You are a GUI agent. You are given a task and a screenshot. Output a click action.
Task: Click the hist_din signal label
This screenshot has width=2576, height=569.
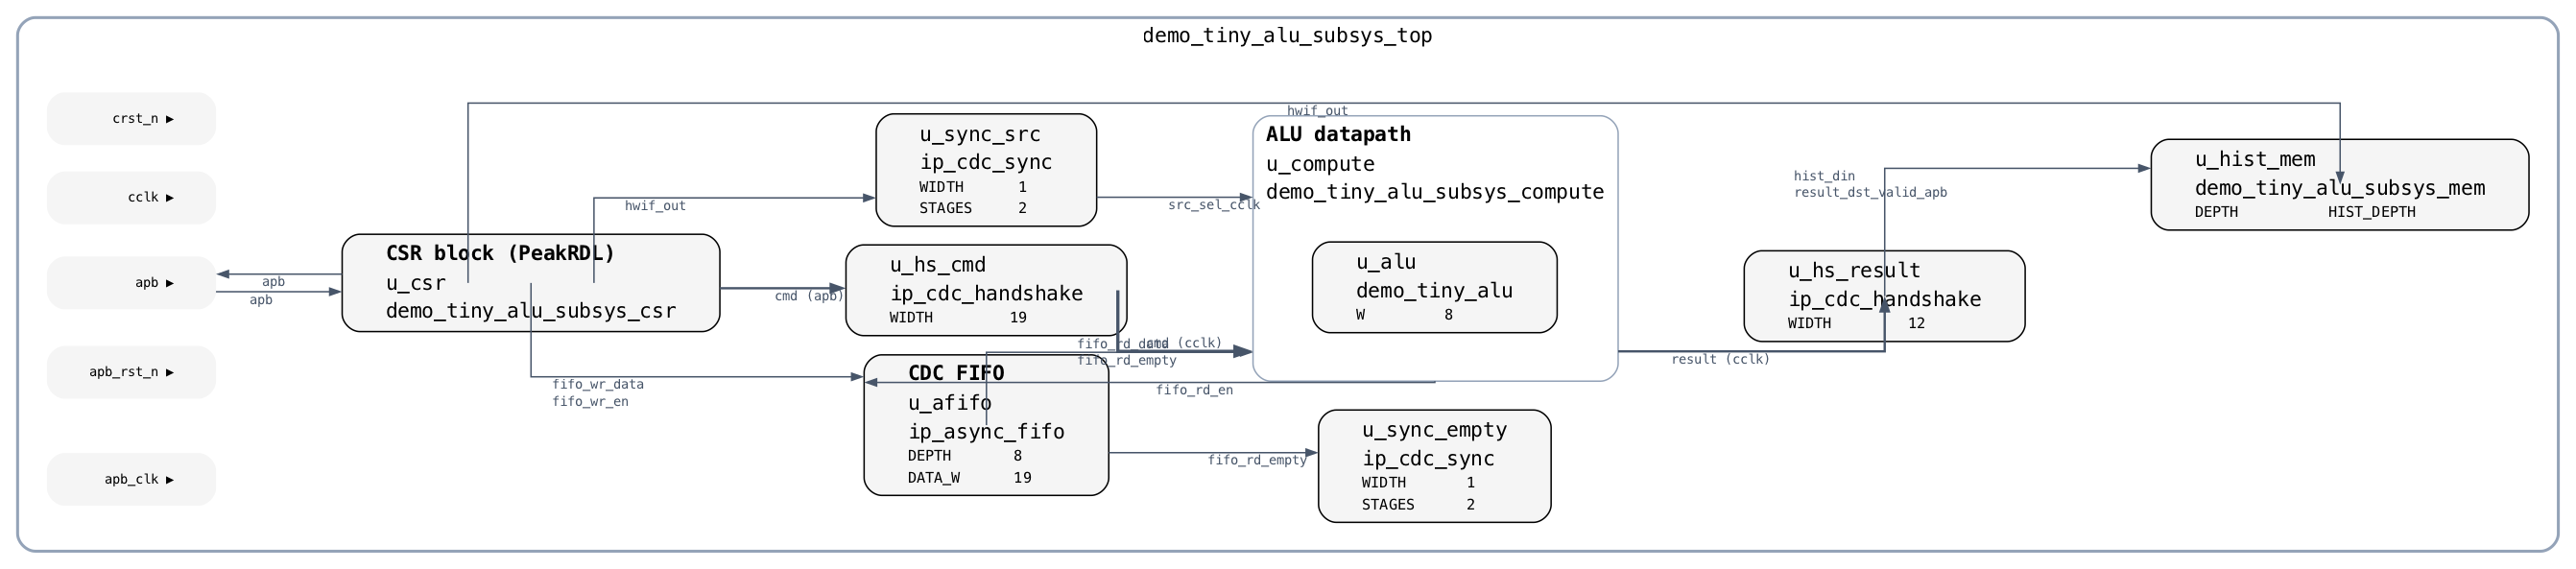pyautogui.click(x=1824, y=176)
